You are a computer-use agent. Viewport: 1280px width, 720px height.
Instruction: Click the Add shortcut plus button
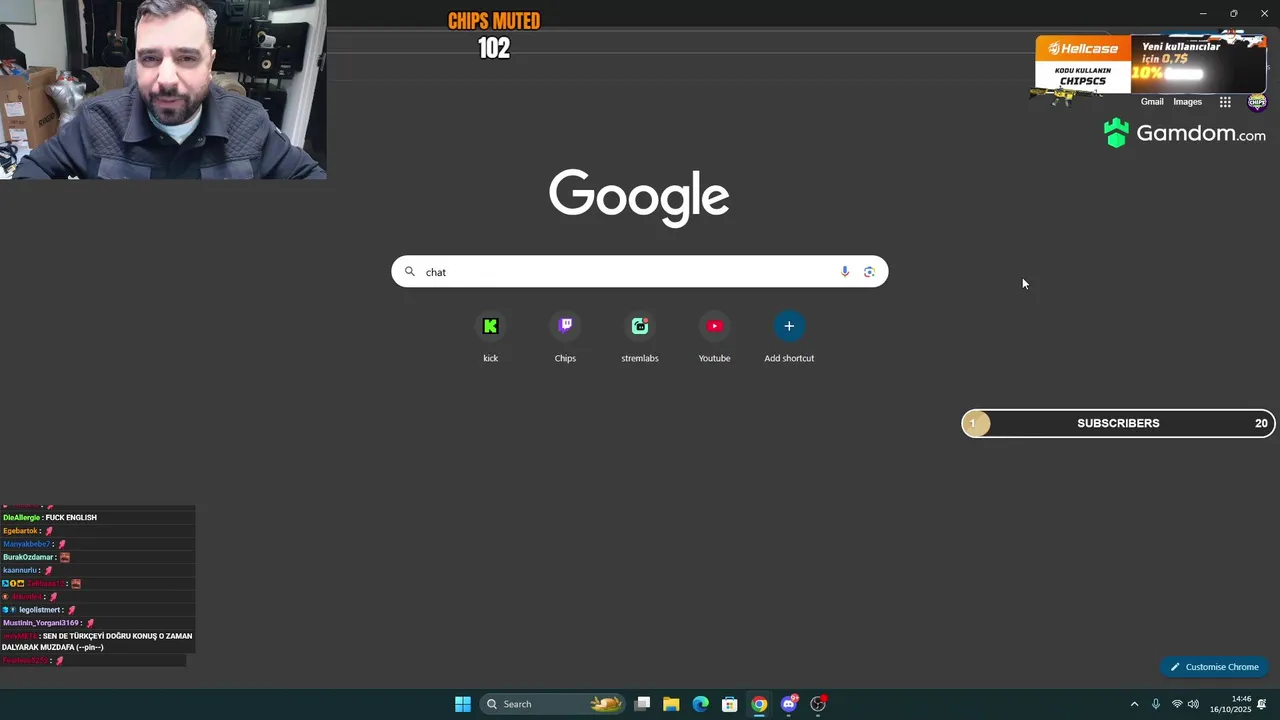tap(789, 326)
